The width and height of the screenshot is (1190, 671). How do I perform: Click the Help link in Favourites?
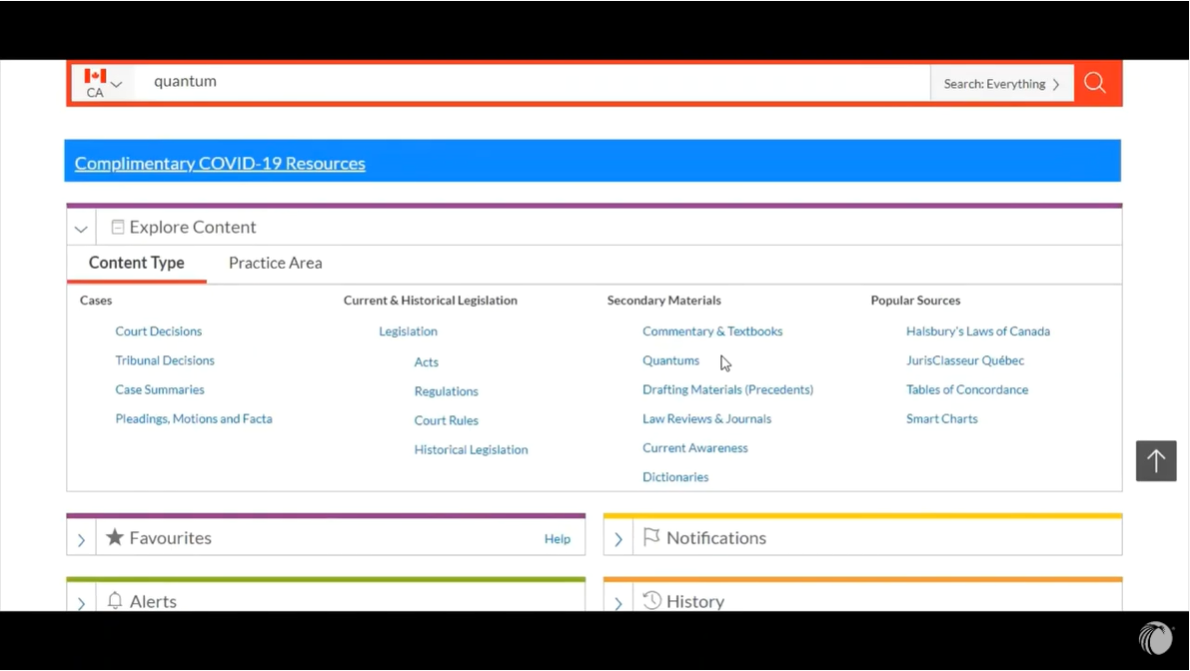557,539
